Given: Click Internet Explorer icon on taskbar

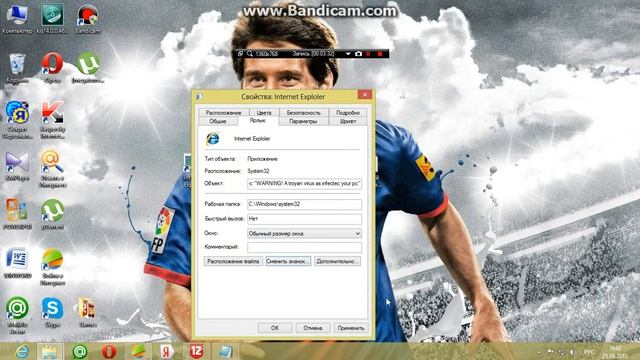Looking at the screenshot, I should click(x=22, y=351).
